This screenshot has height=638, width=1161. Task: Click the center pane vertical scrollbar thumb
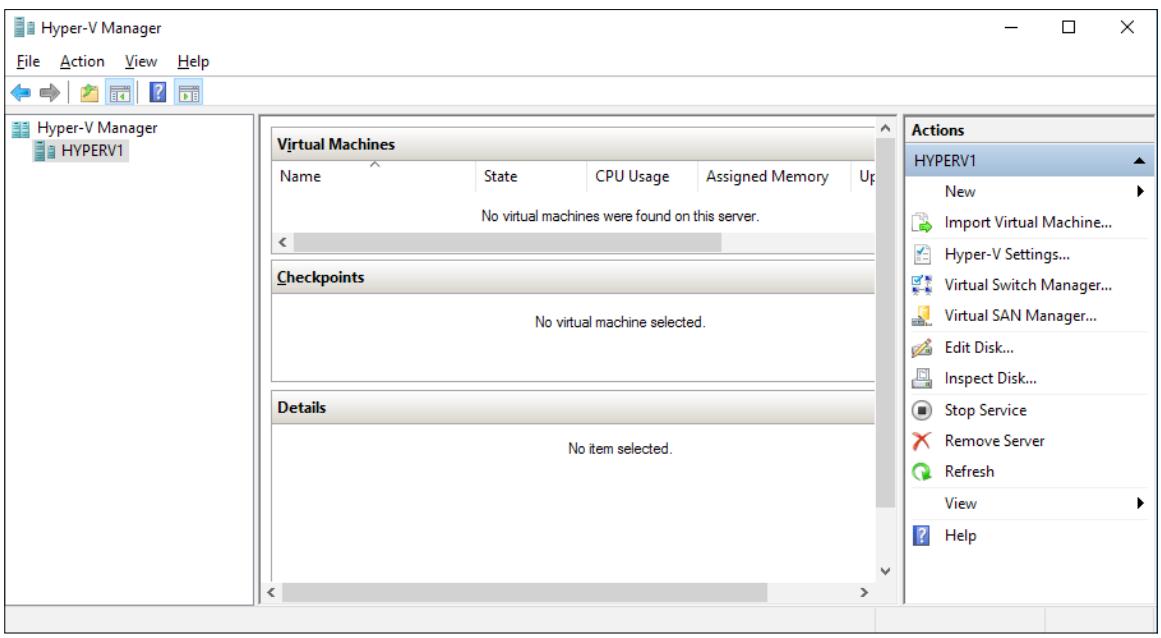pos(885,323)
